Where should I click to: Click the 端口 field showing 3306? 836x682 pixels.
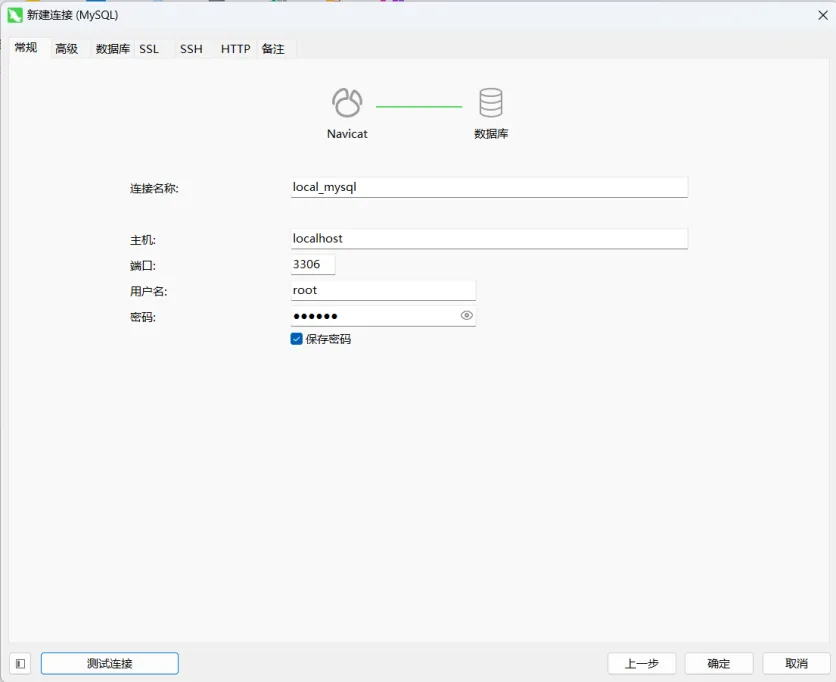coord(313,264)
